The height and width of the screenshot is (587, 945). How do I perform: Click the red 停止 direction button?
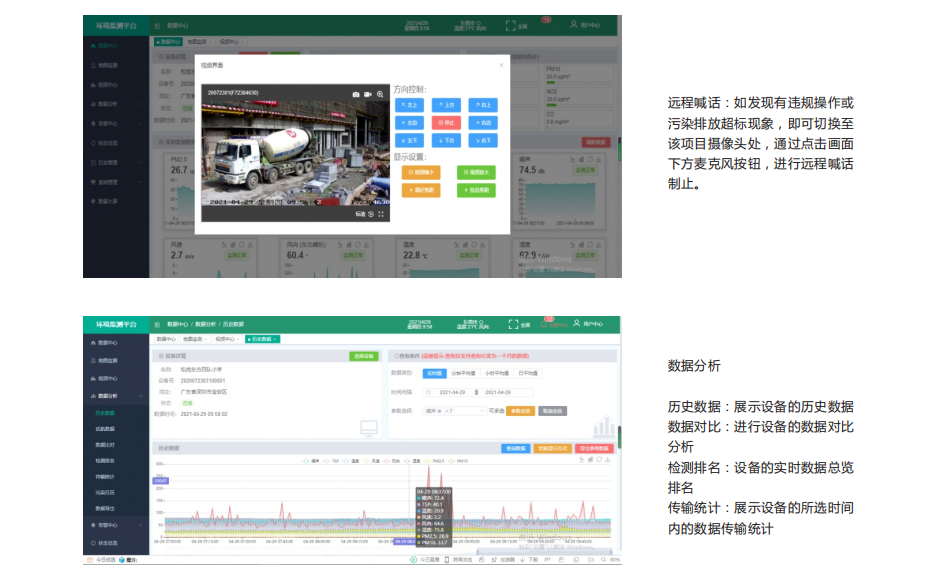(447, 123)
